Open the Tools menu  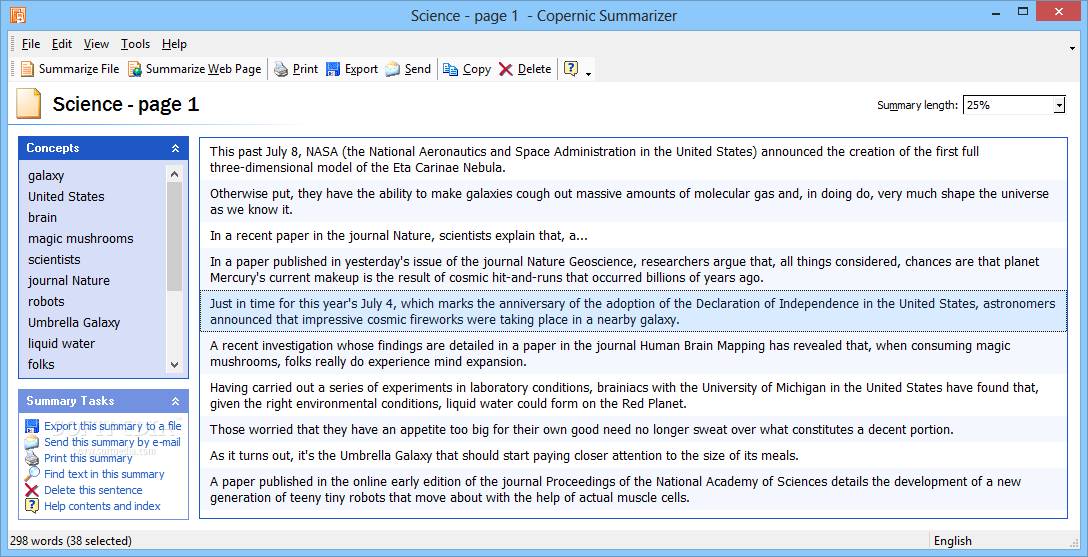(135, 44)
